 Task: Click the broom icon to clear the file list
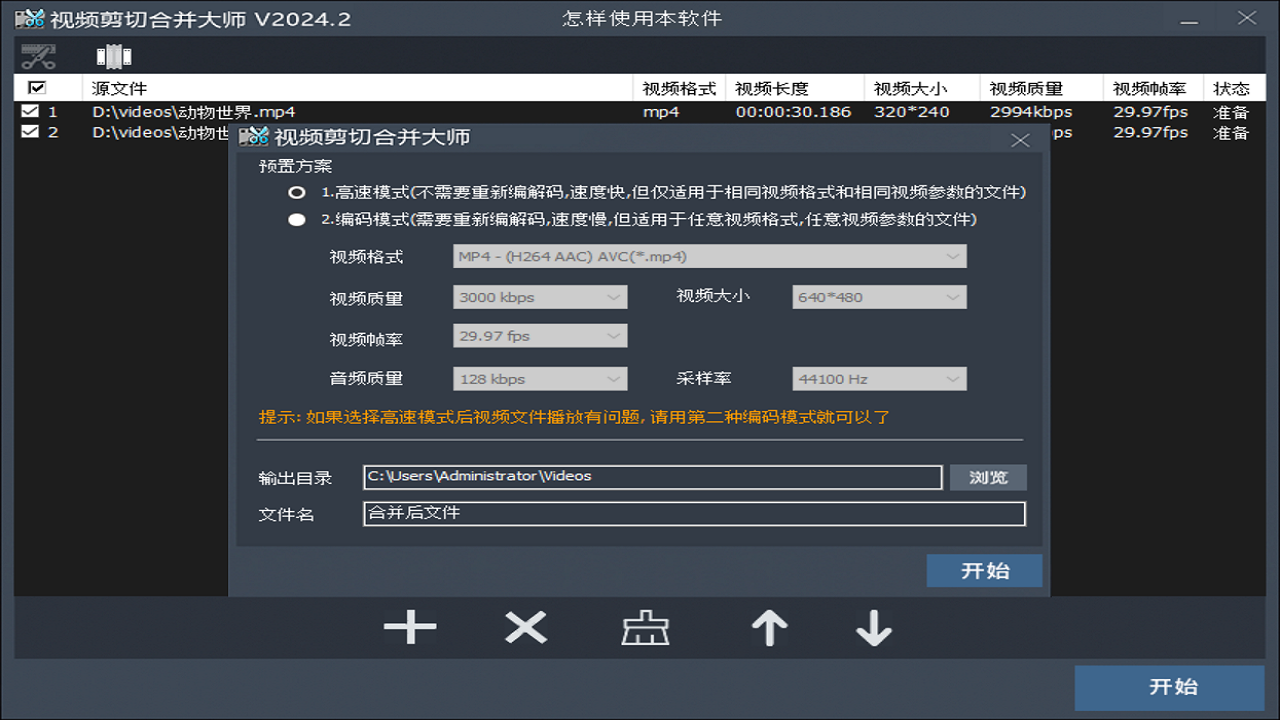point(645,628)
